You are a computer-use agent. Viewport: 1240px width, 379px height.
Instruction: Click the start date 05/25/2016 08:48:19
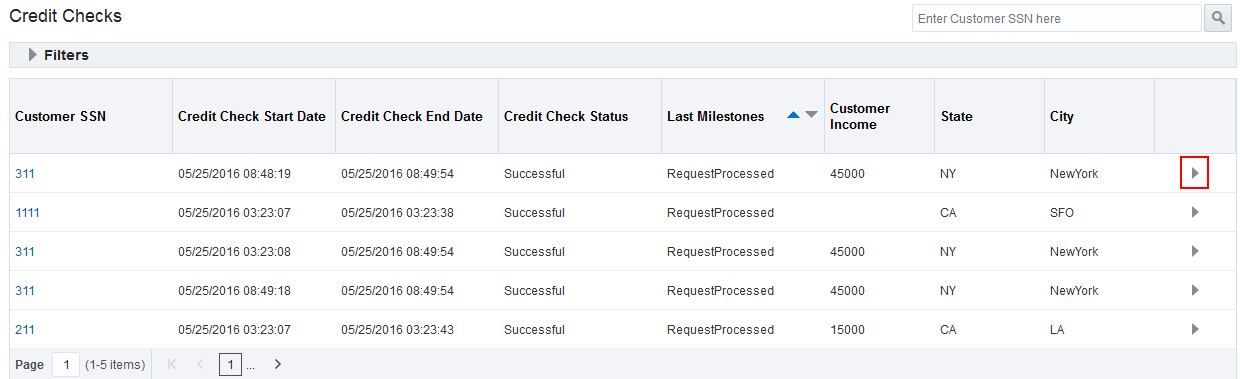[x=234, y=174]
